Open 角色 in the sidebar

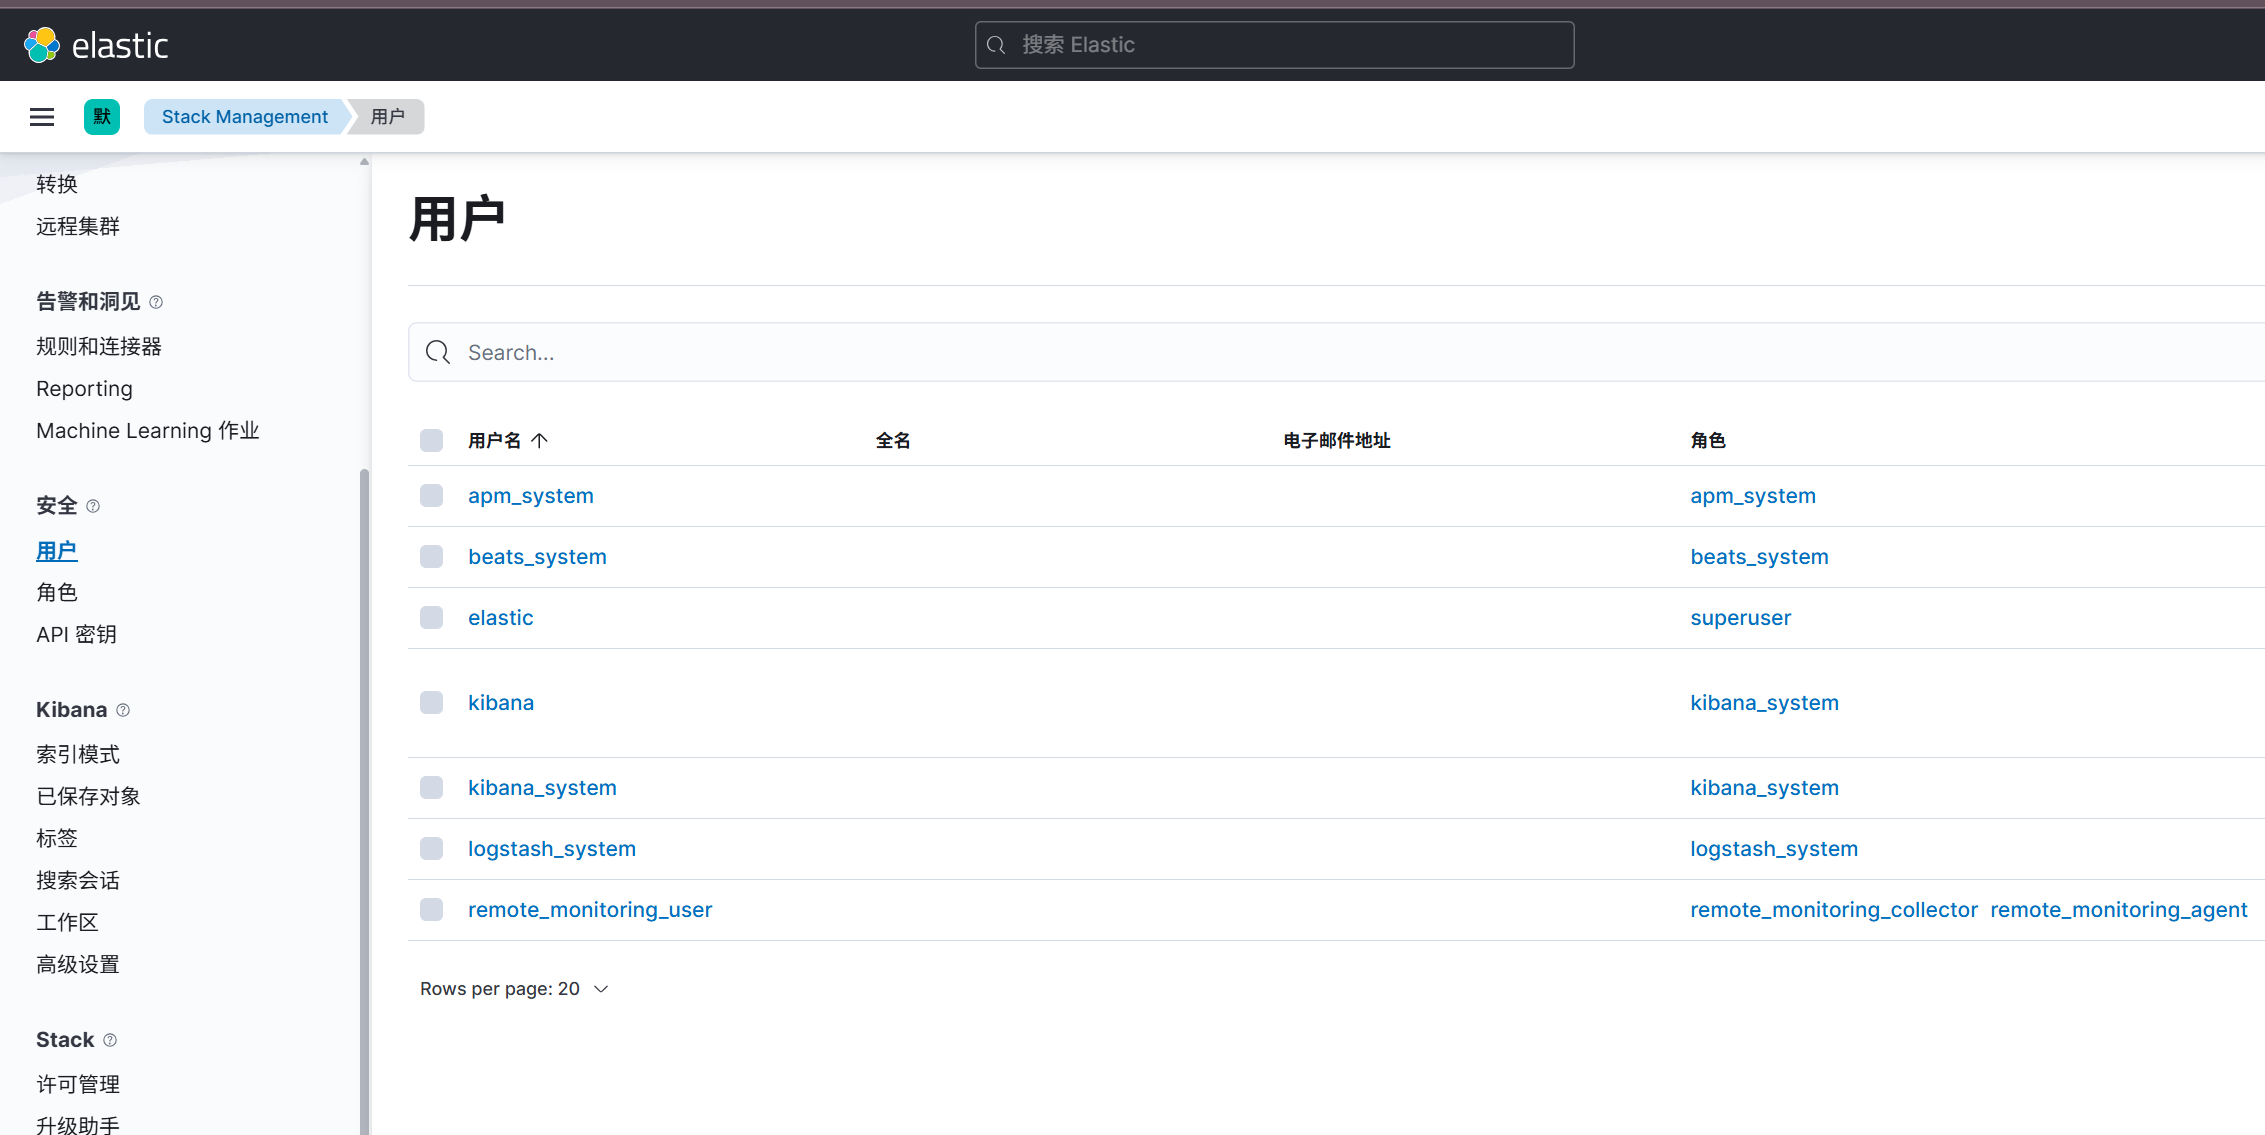(57, 593)
